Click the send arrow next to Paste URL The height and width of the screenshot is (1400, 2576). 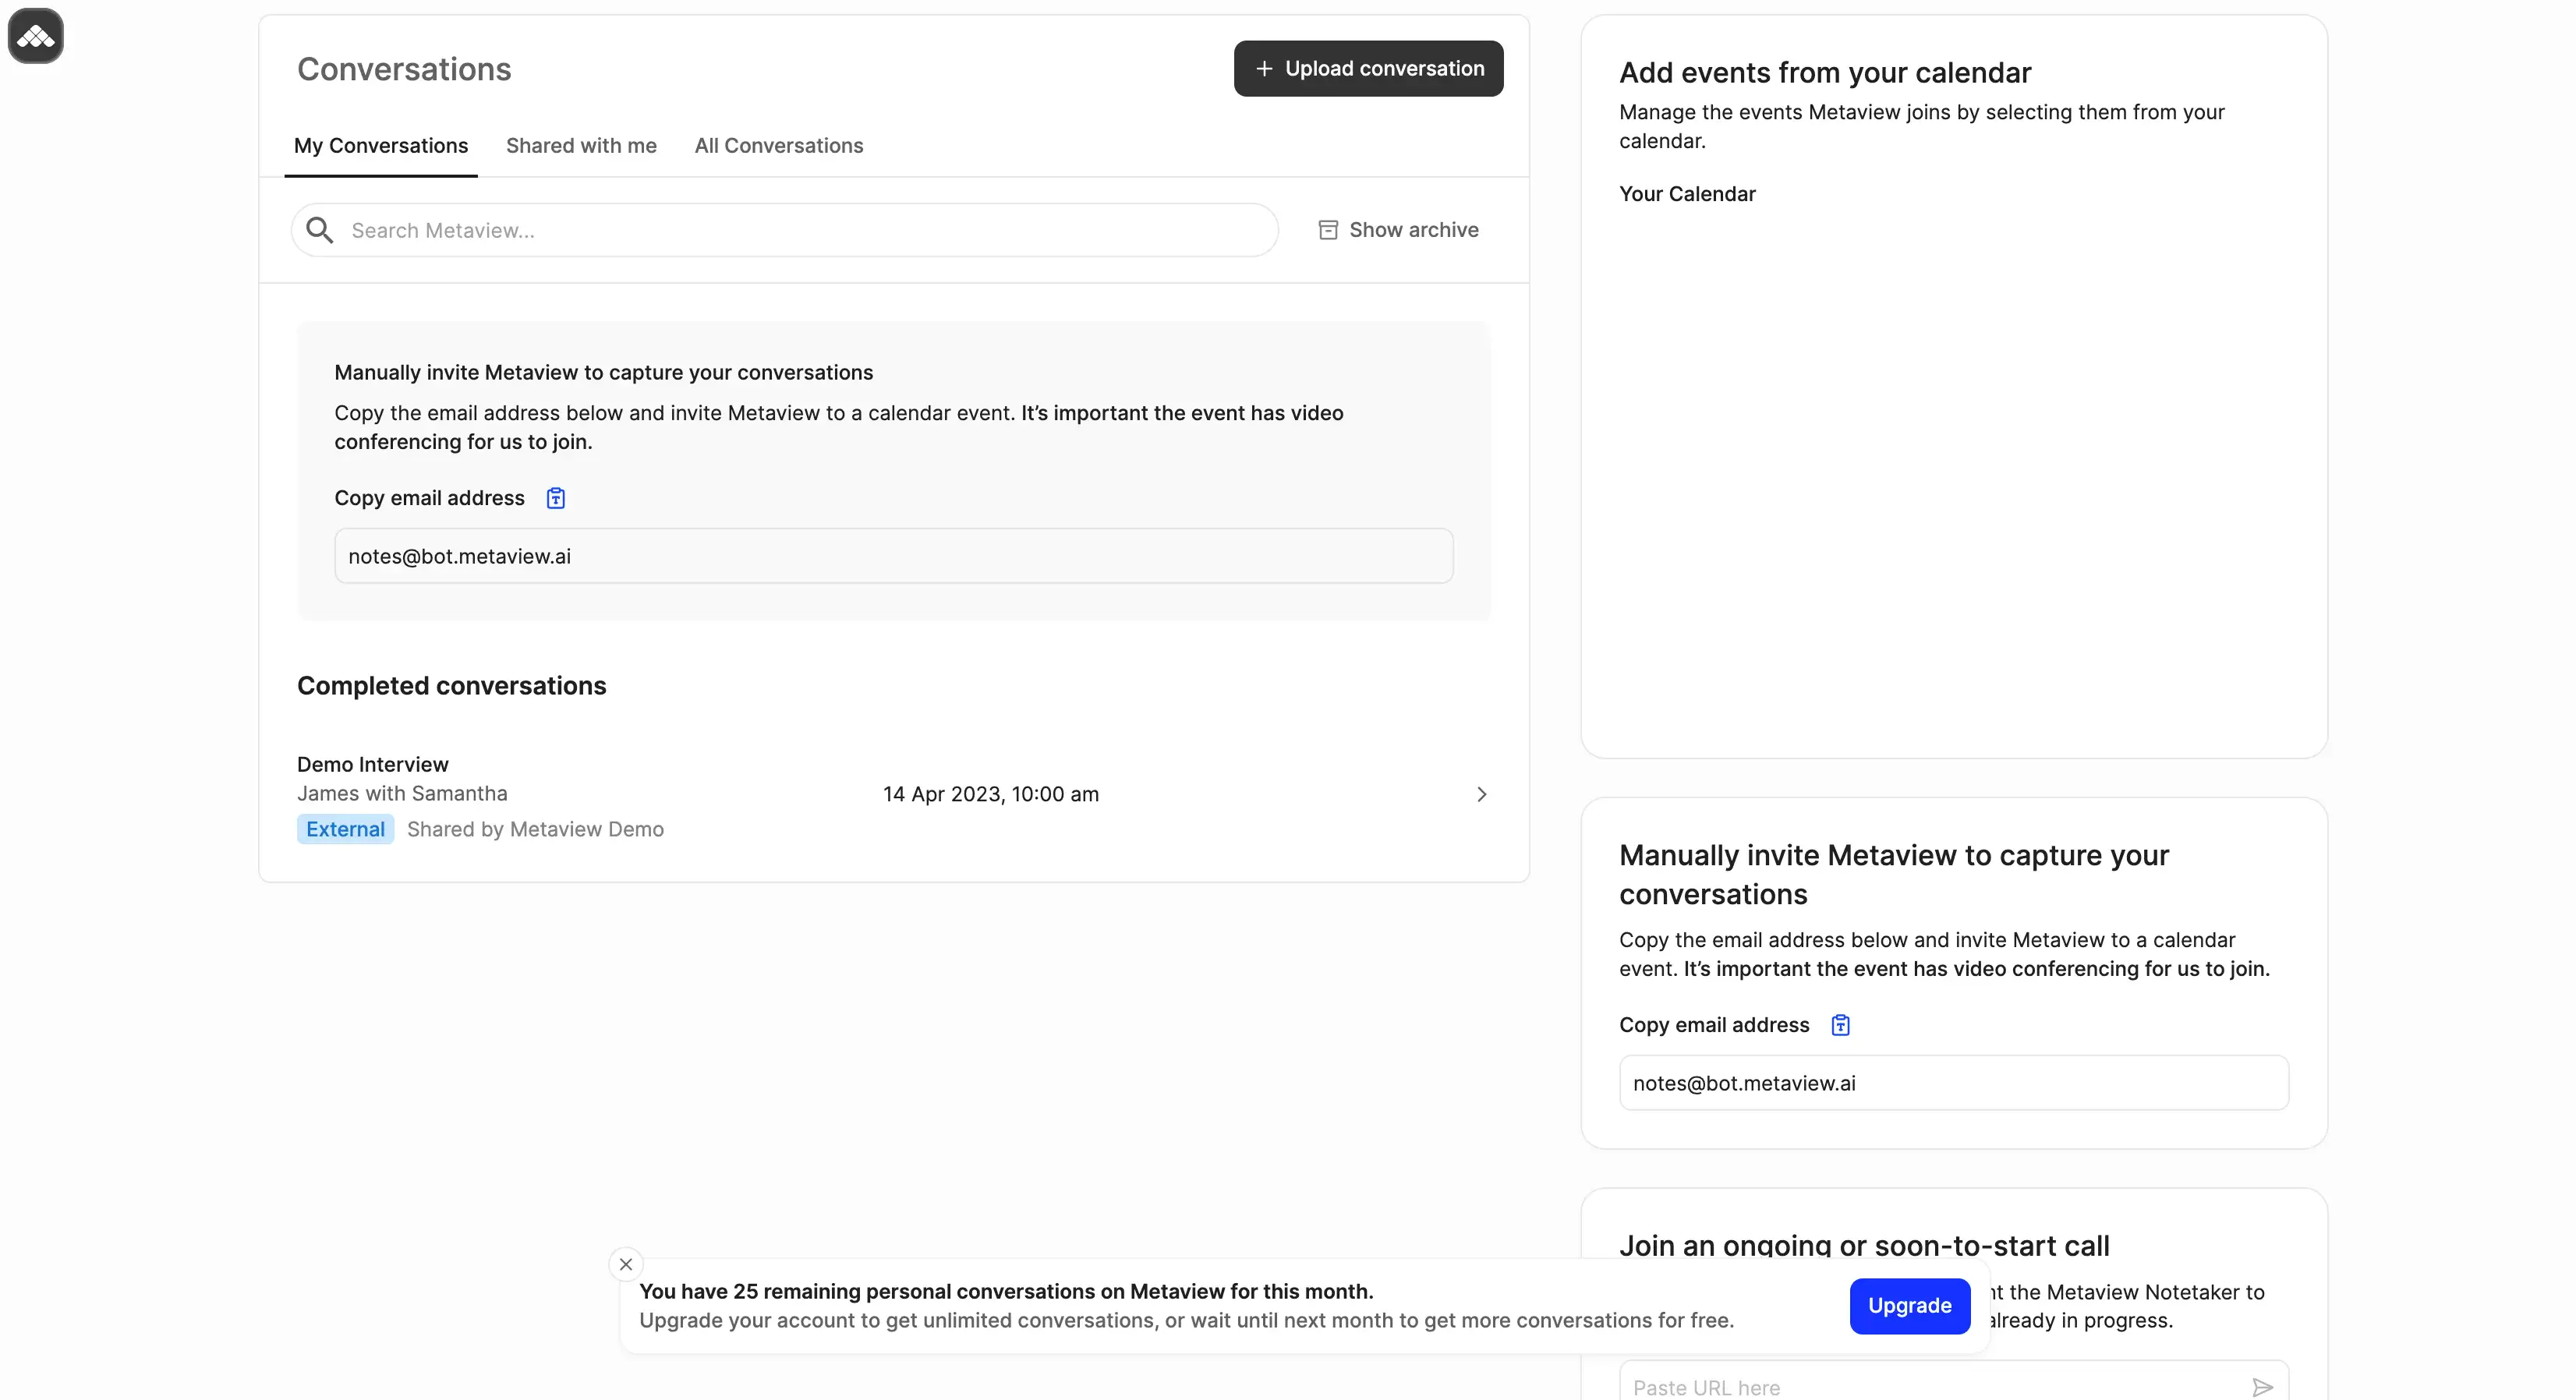tap(2262, 1387)
